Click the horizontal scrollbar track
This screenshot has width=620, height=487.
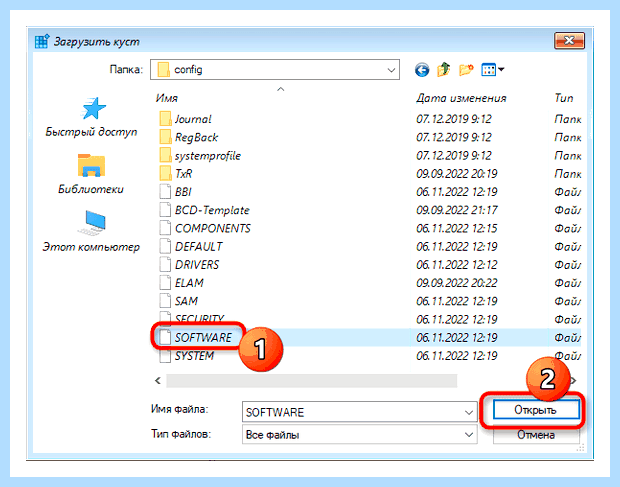click(x=312, y=381)
